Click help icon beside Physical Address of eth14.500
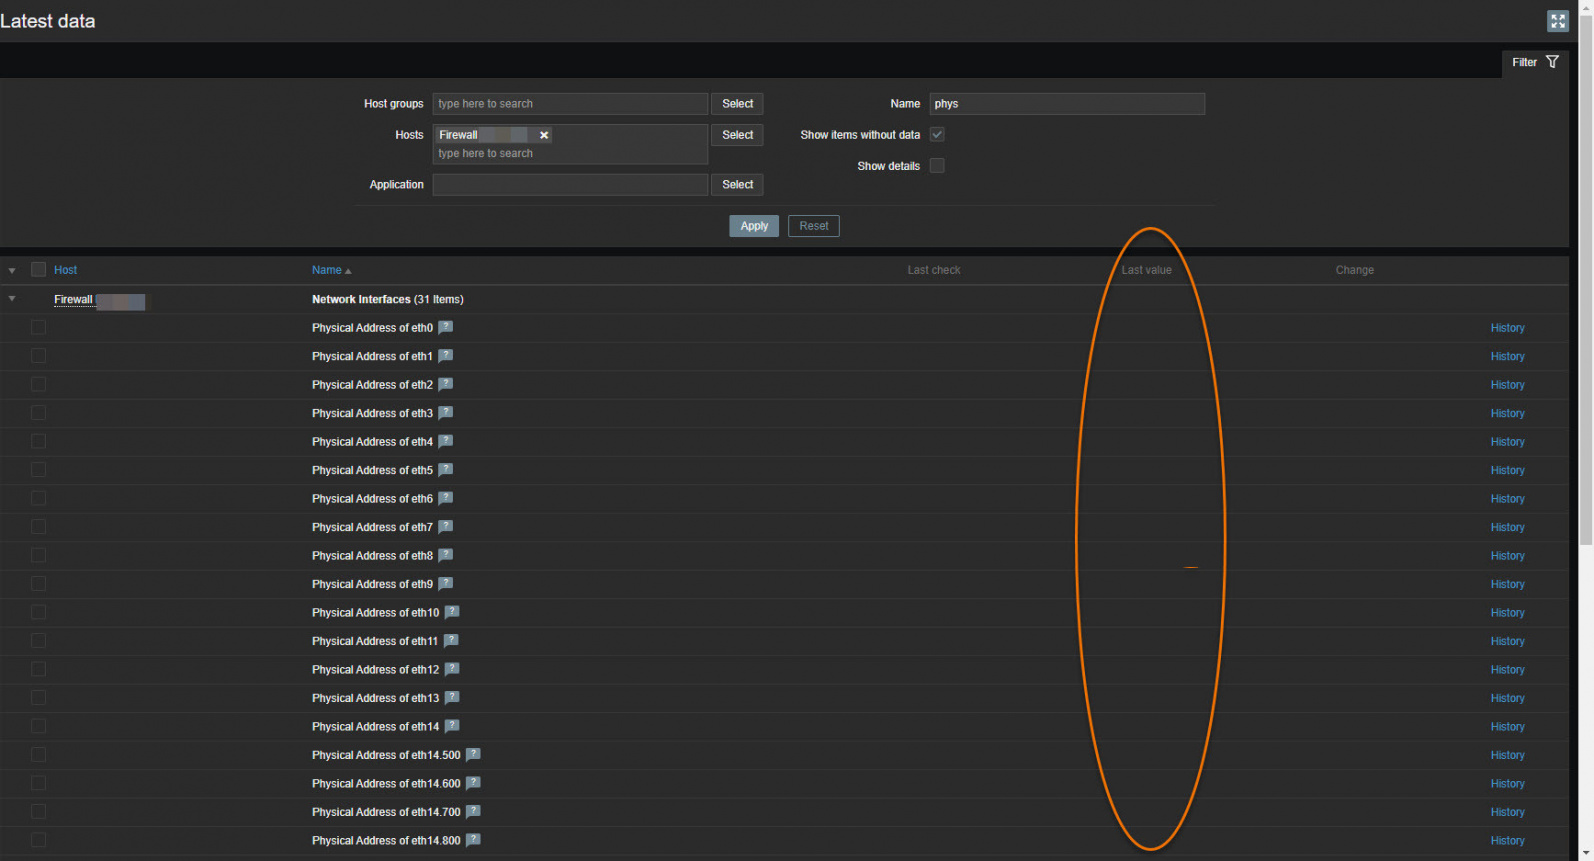1594x861 pixels. tap(473, 755)
